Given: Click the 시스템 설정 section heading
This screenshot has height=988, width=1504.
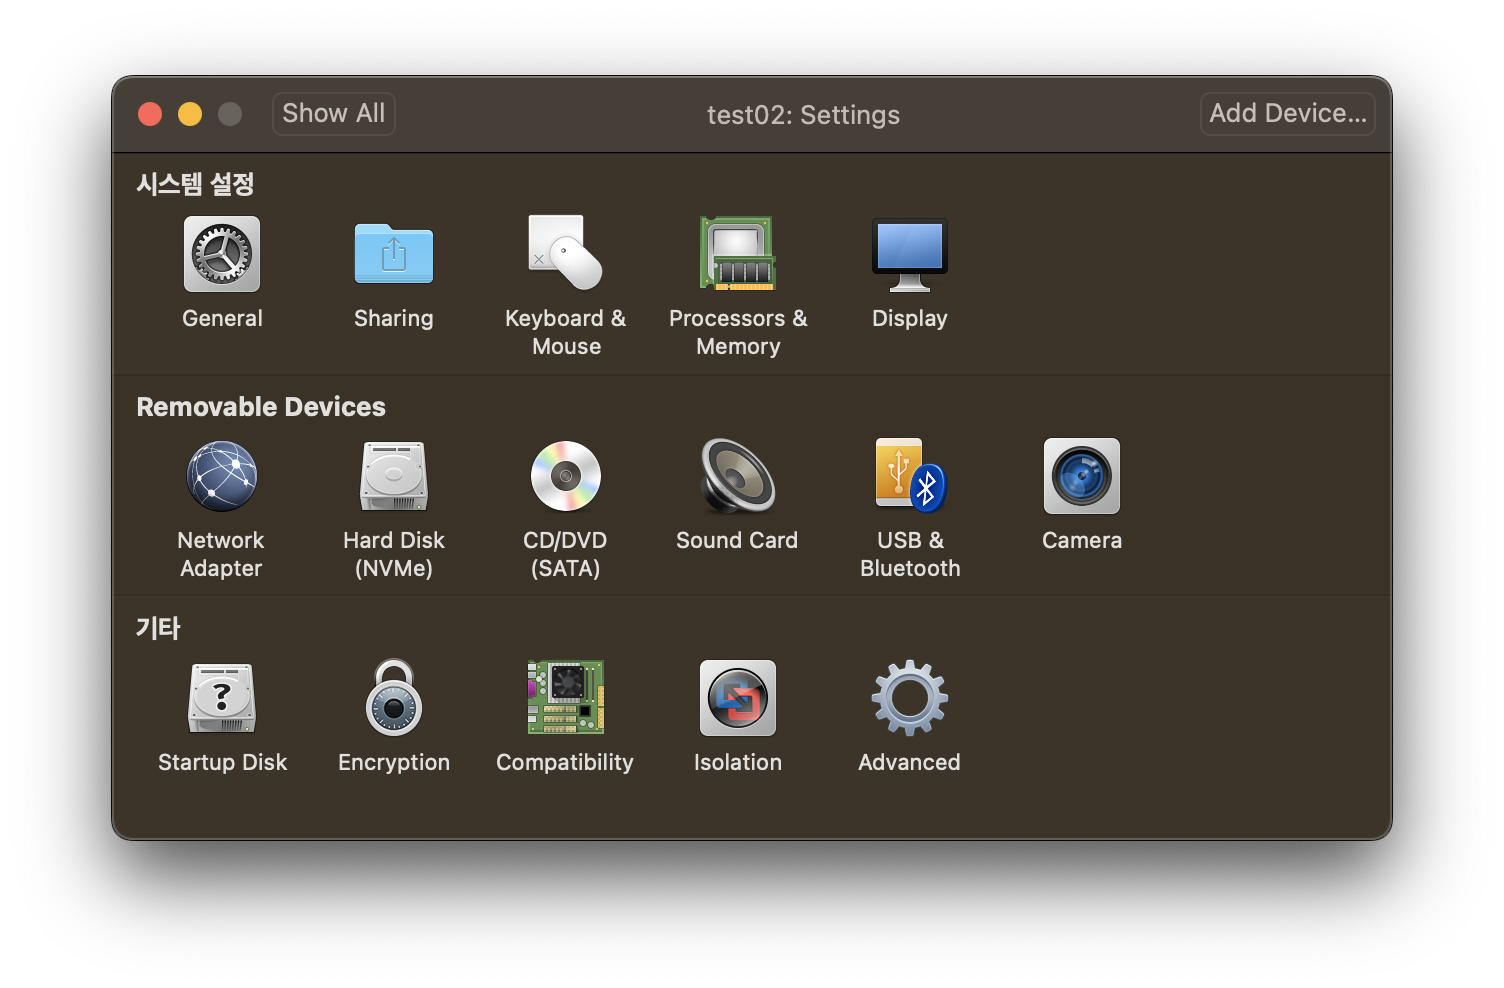Looking at the screenshot, I should point(196,184).
